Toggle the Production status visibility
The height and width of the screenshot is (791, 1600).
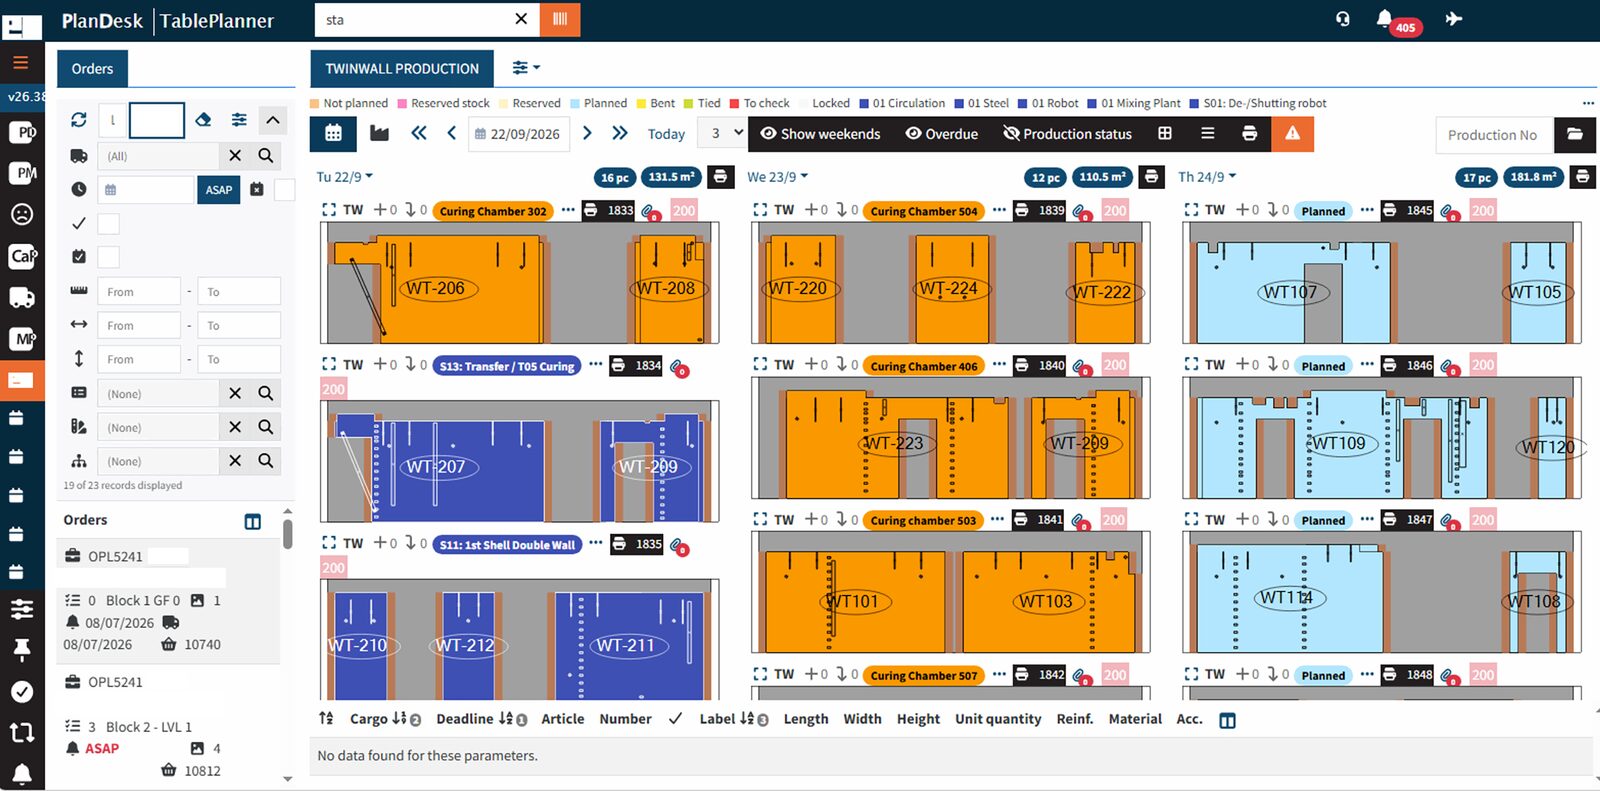tap(1067, 134)
